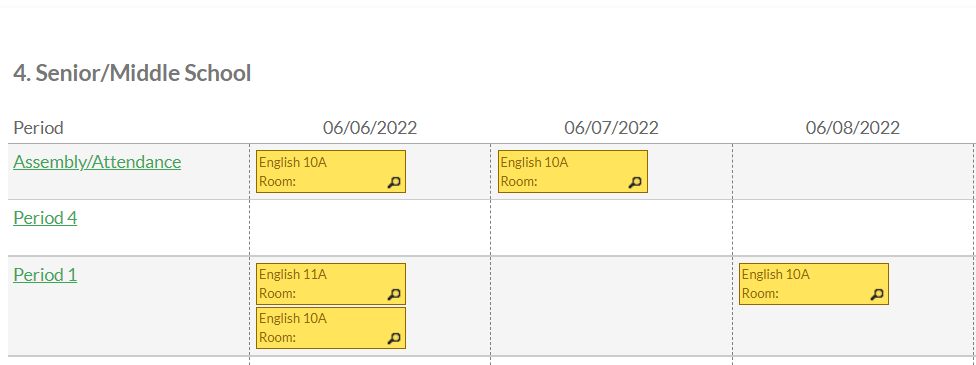Click magnifier icon in Assembly English 10A on 06/07/2022

pyautogui.click(x=635, y=182)
